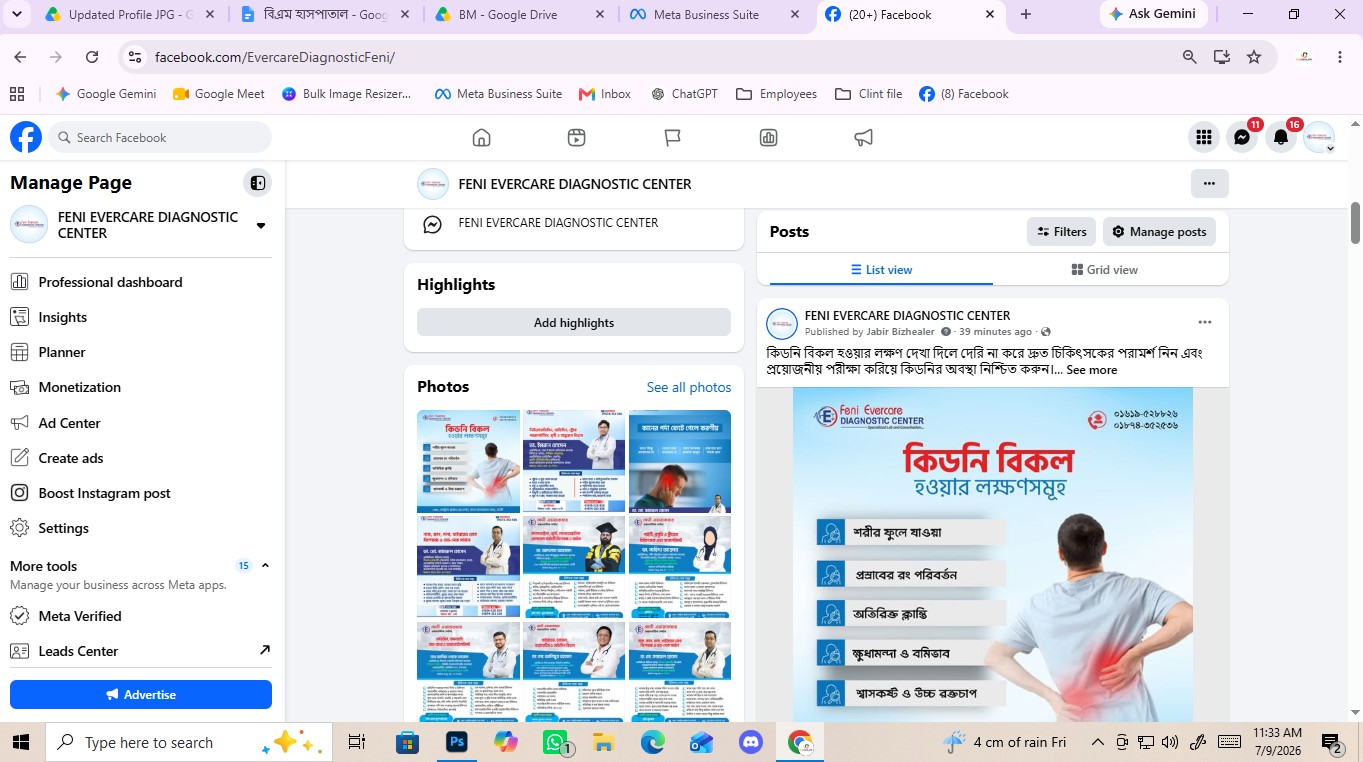Click the Advertise button
This screenshot has height=762, width=1363.
141,694
